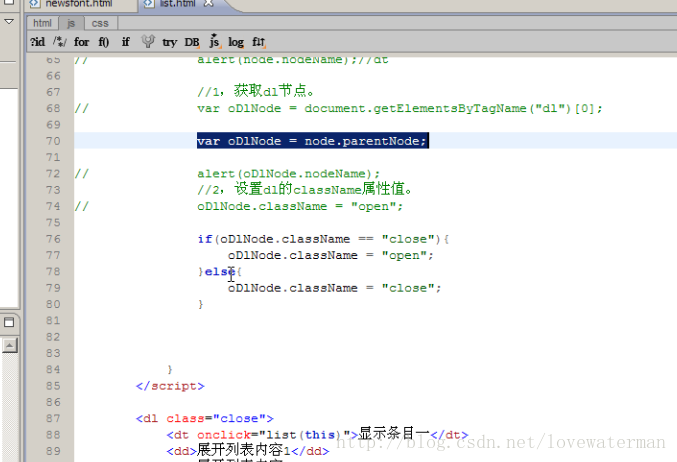The image size is (677, 462).
Task: Click the closing brace on line 84
Action: click(170, 370)
